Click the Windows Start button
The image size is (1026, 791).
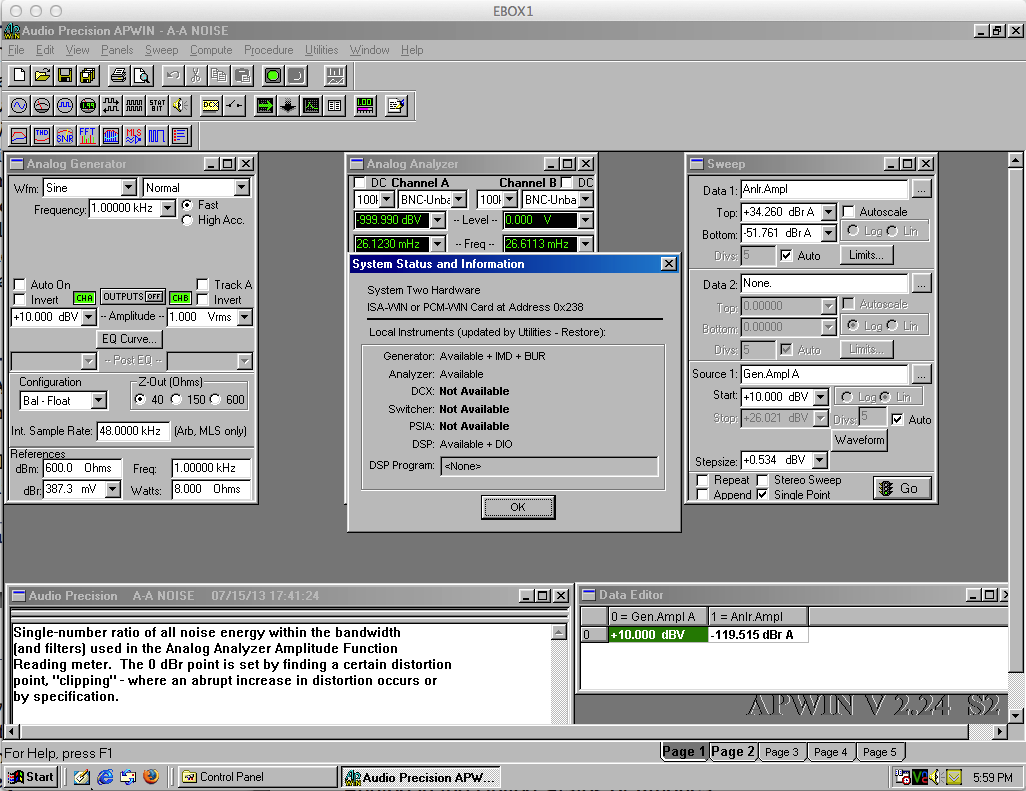tap(31, 777)
